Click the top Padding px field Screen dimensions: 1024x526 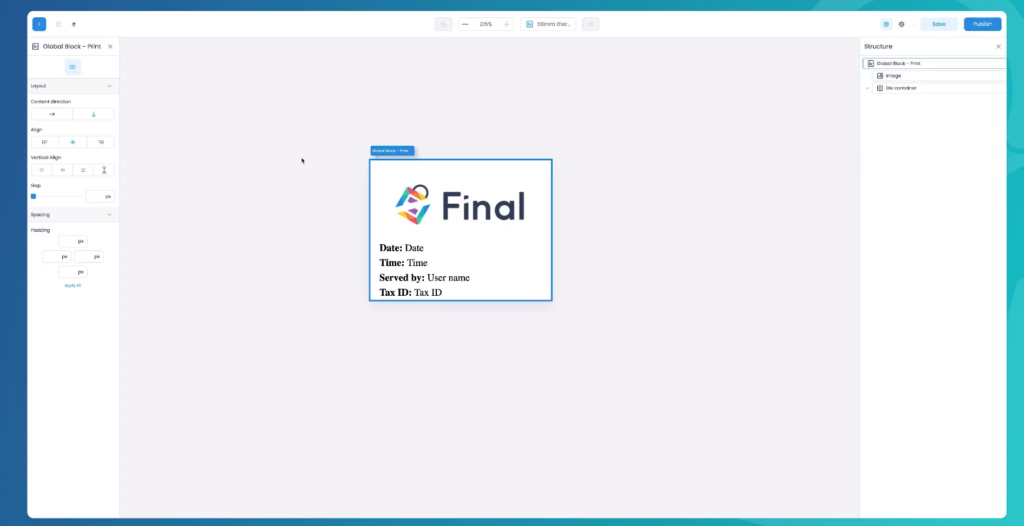pyautogui.click(x=72, y=241)
